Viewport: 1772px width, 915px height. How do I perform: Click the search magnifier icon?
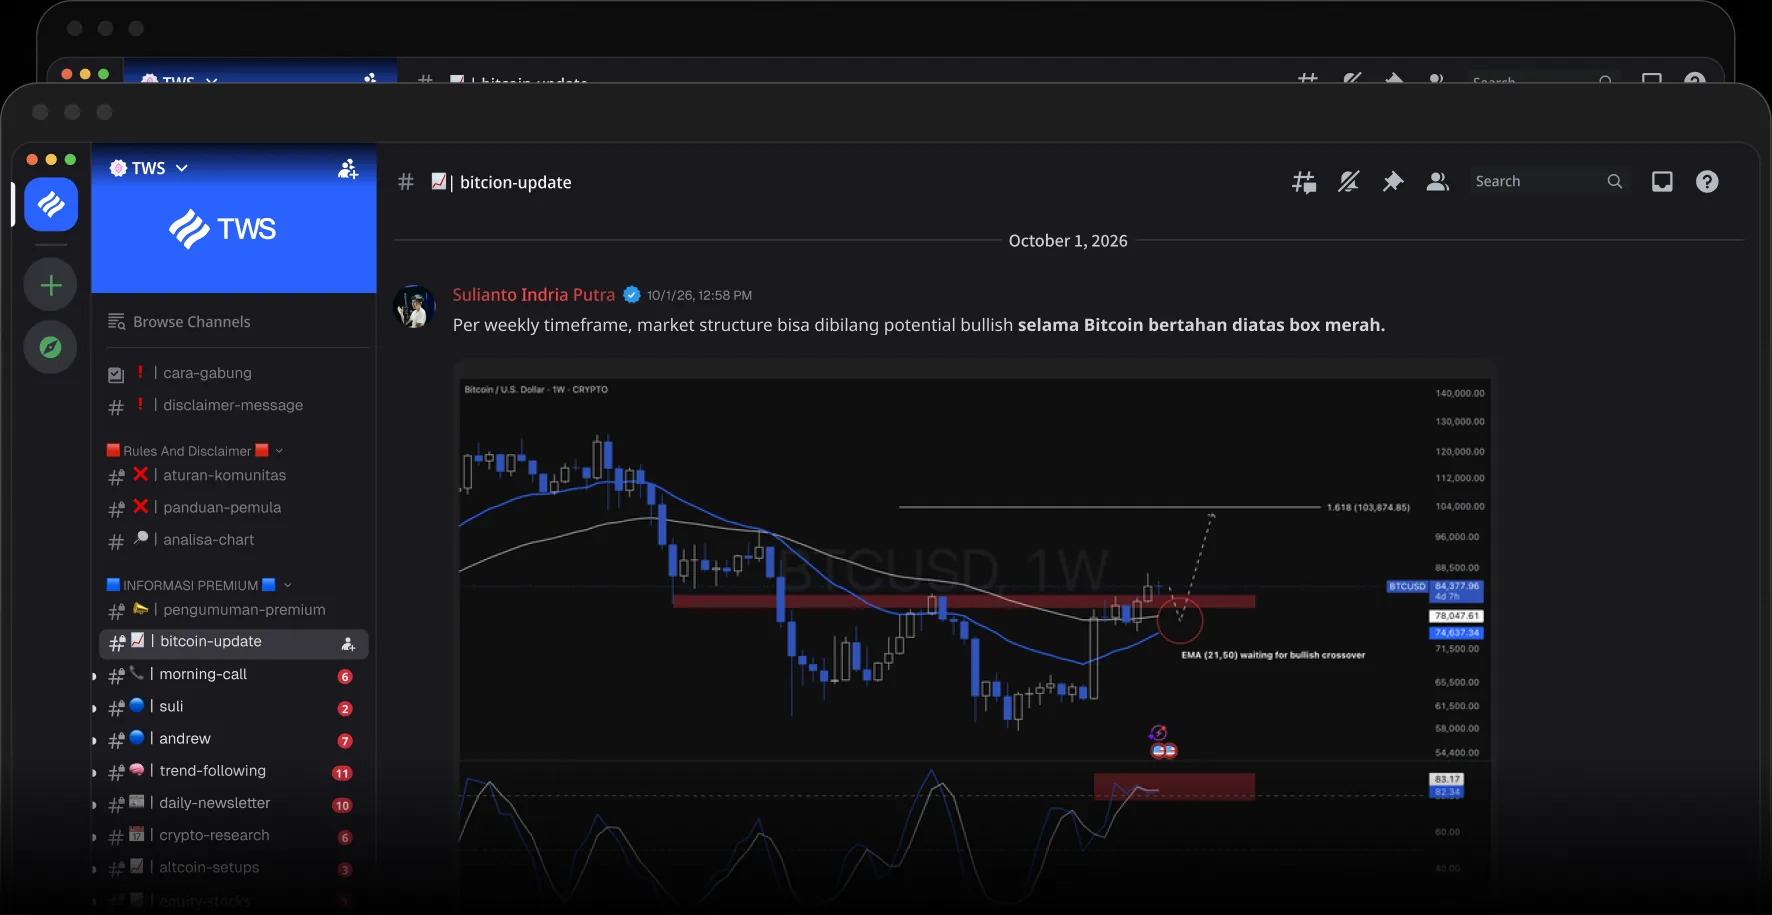[1615, 181]
